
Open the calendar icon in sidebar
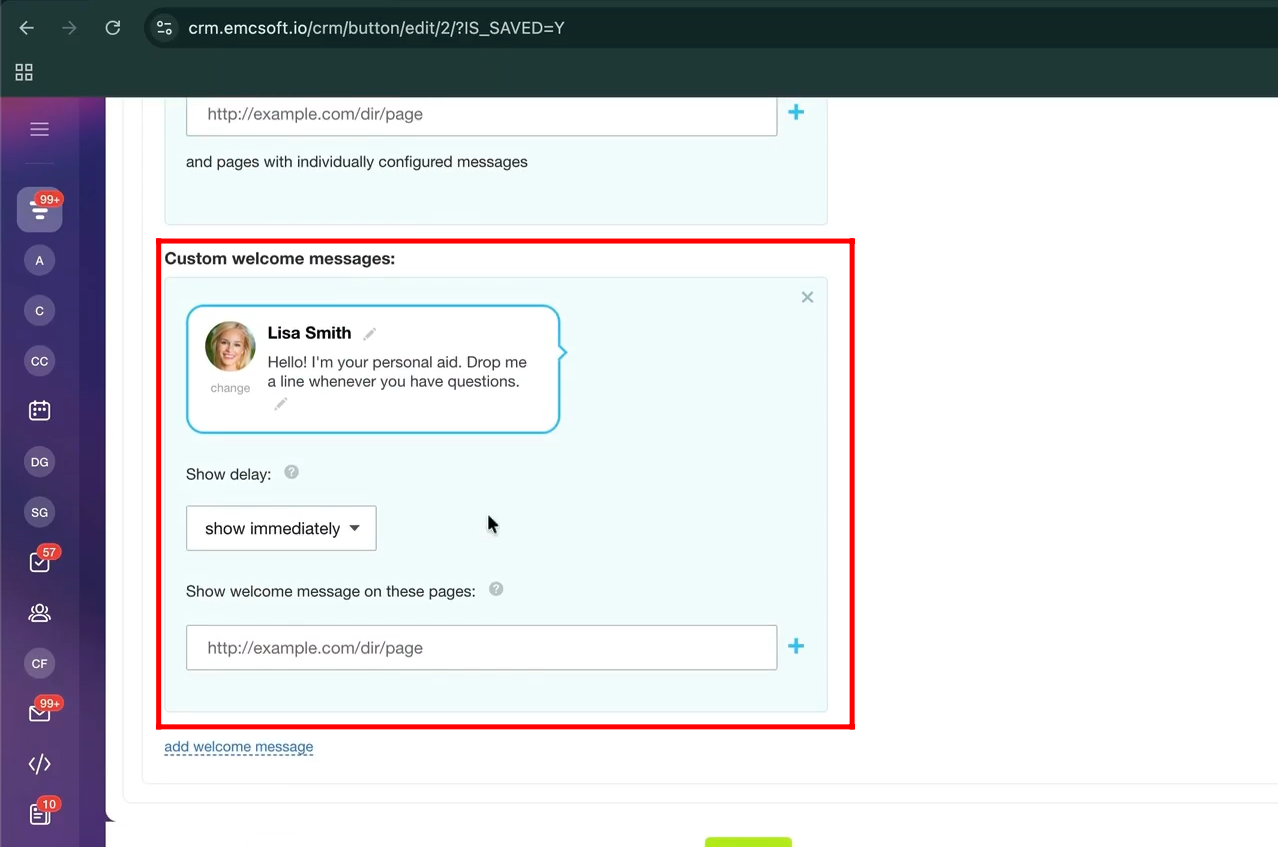coord(39,410)
